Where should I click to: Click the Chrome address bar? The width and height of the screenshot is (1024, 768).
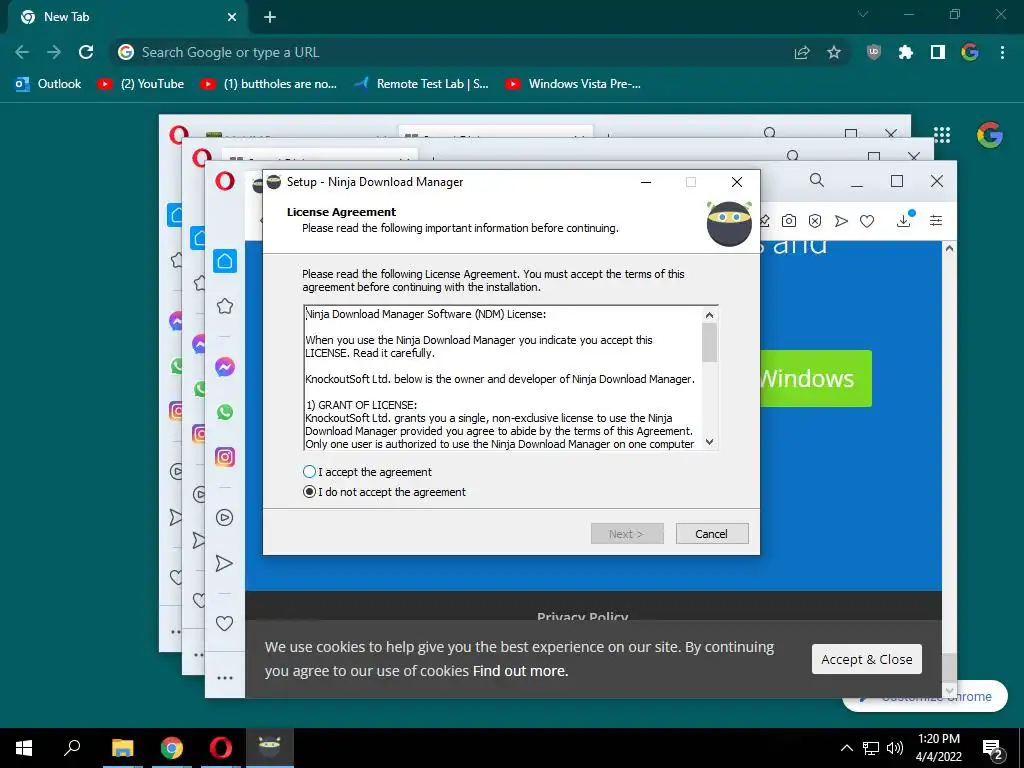coord(451,52)
